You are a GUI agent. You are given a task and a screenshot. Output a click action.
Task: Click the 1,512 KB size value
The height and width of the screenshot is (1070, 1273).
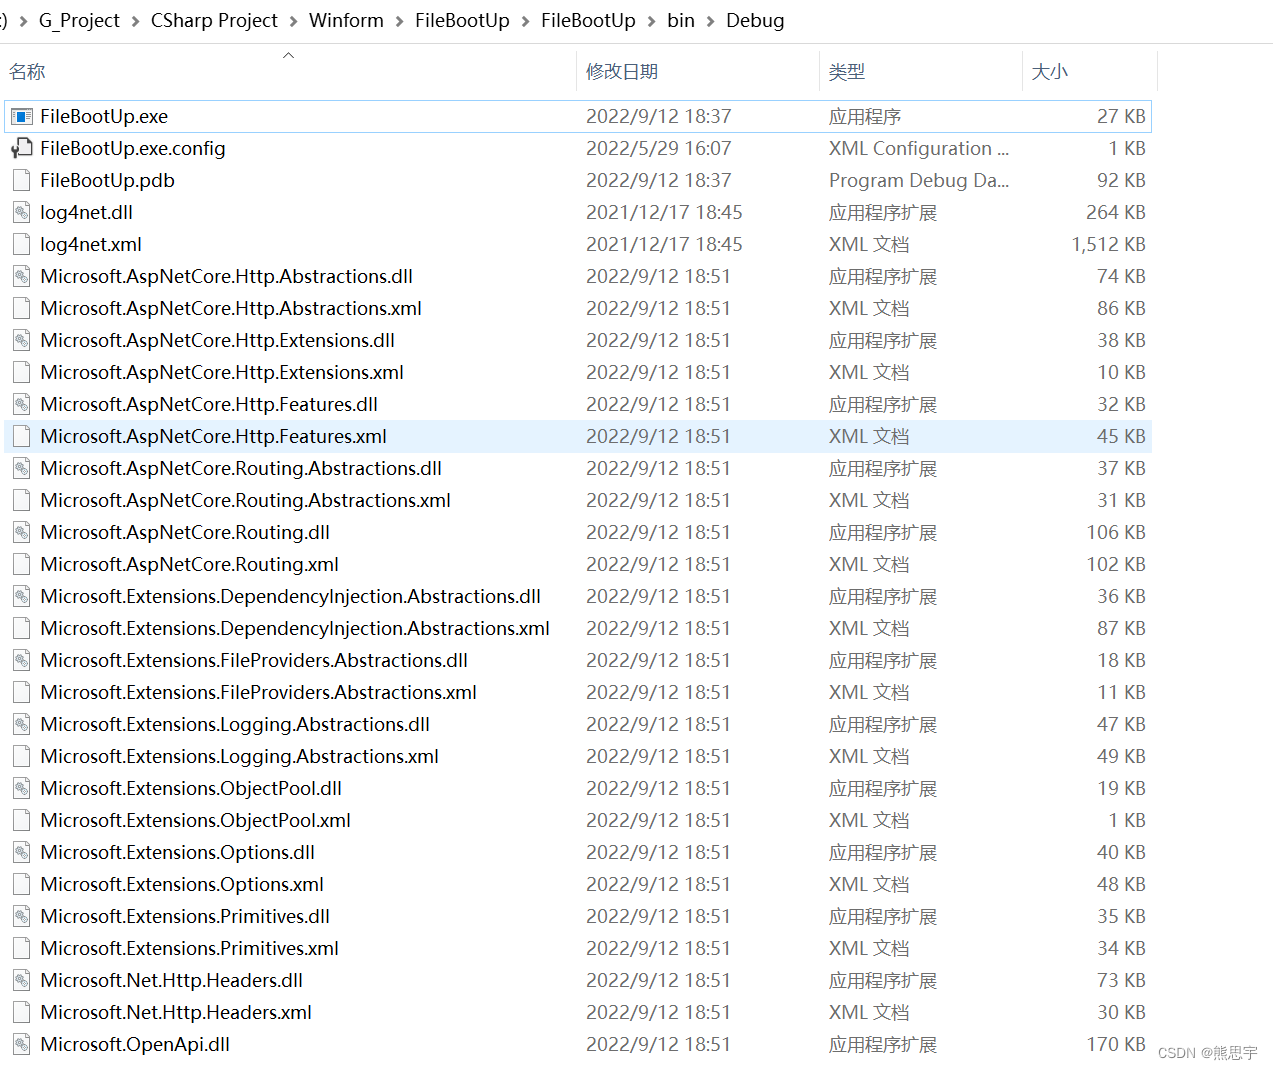pyautogui.click(x=1108, y=245)
